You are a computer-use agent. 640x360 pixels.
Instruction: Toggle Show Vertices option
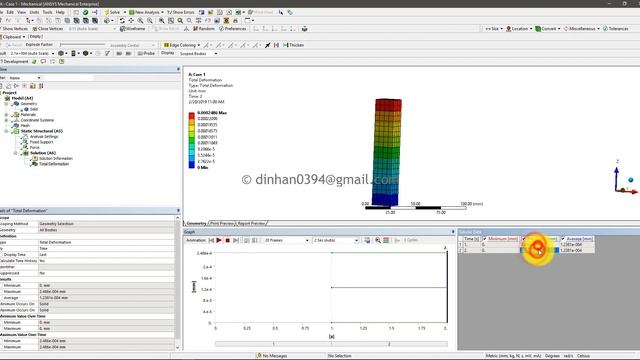[14, 29]
